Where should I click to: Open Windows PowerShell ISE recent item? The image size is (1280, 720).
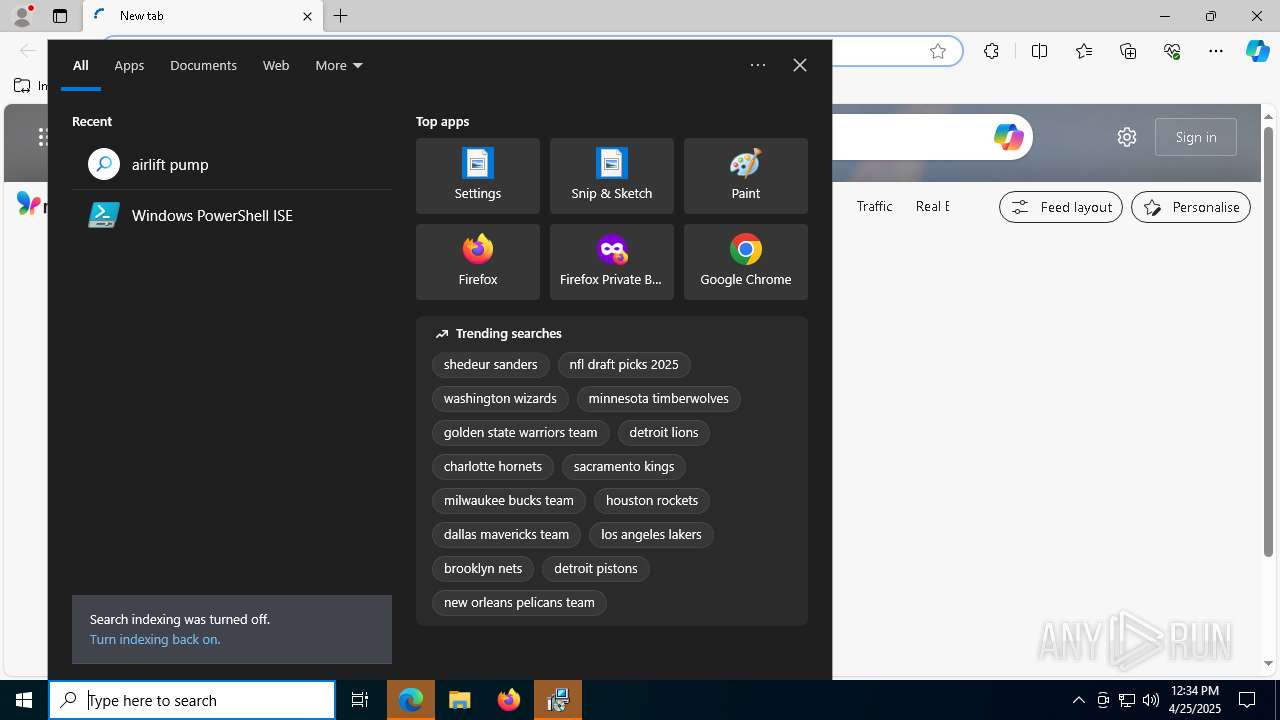point(232,215)
